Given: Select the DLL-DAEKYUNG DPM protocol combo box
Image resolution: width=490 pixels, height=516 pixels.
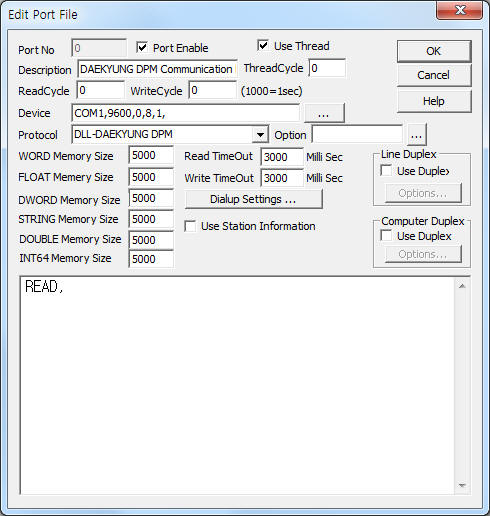Looking at the screenshot, I should (170, 135).
